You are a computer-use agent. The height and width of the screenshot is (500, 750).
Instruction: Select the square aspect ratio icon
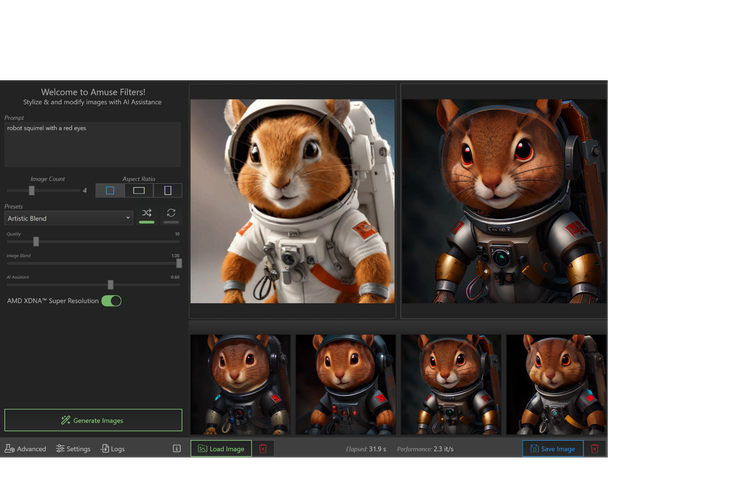110,190
